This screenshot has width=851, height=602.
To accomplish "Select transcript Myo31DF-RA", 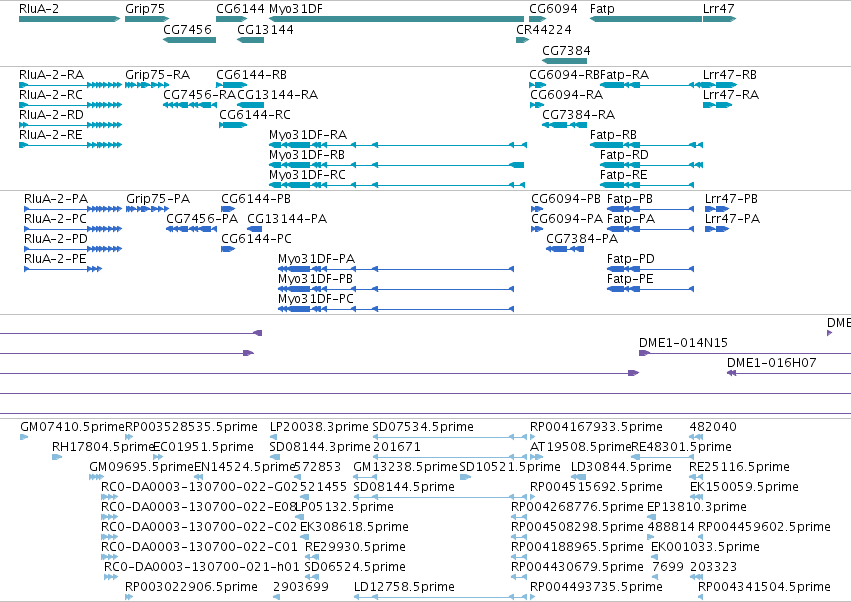I will [x=398, y=145].
